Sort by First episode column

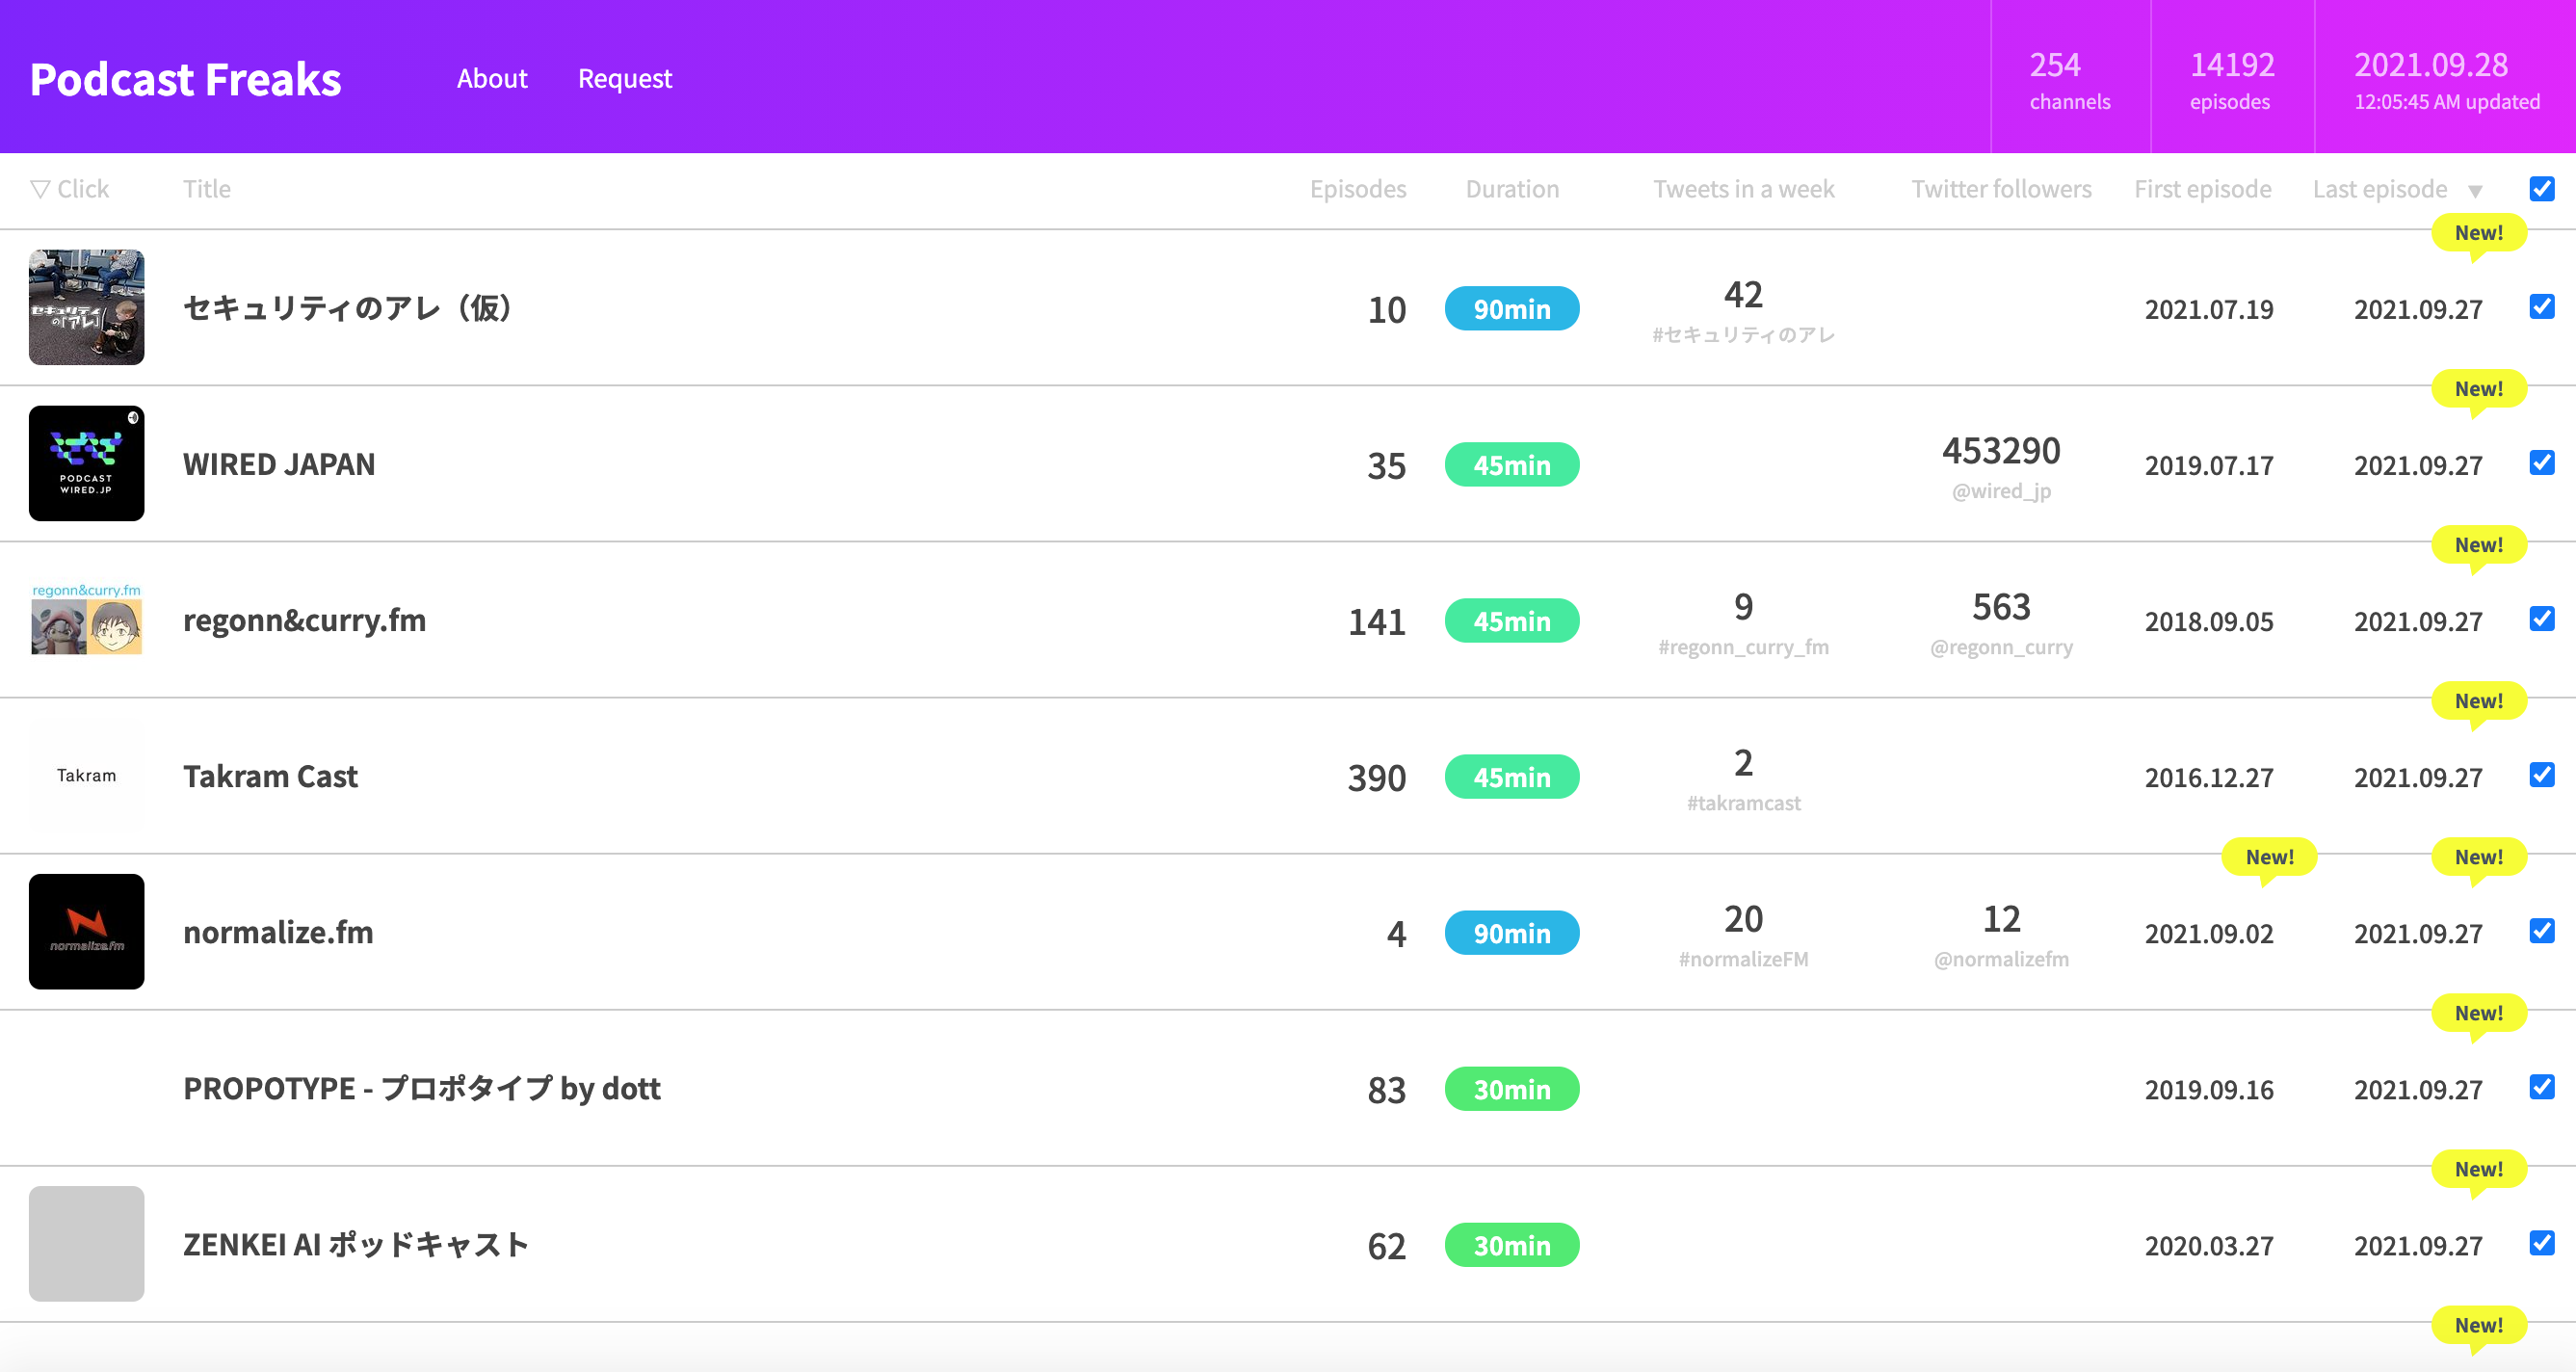(2202, 189)
